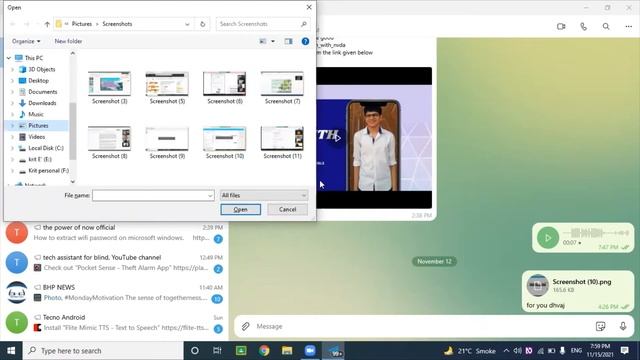Image resolution: width=640 pixels, height=360 pixels.
Task: Open the taskbar notification center
Action: 624,351
